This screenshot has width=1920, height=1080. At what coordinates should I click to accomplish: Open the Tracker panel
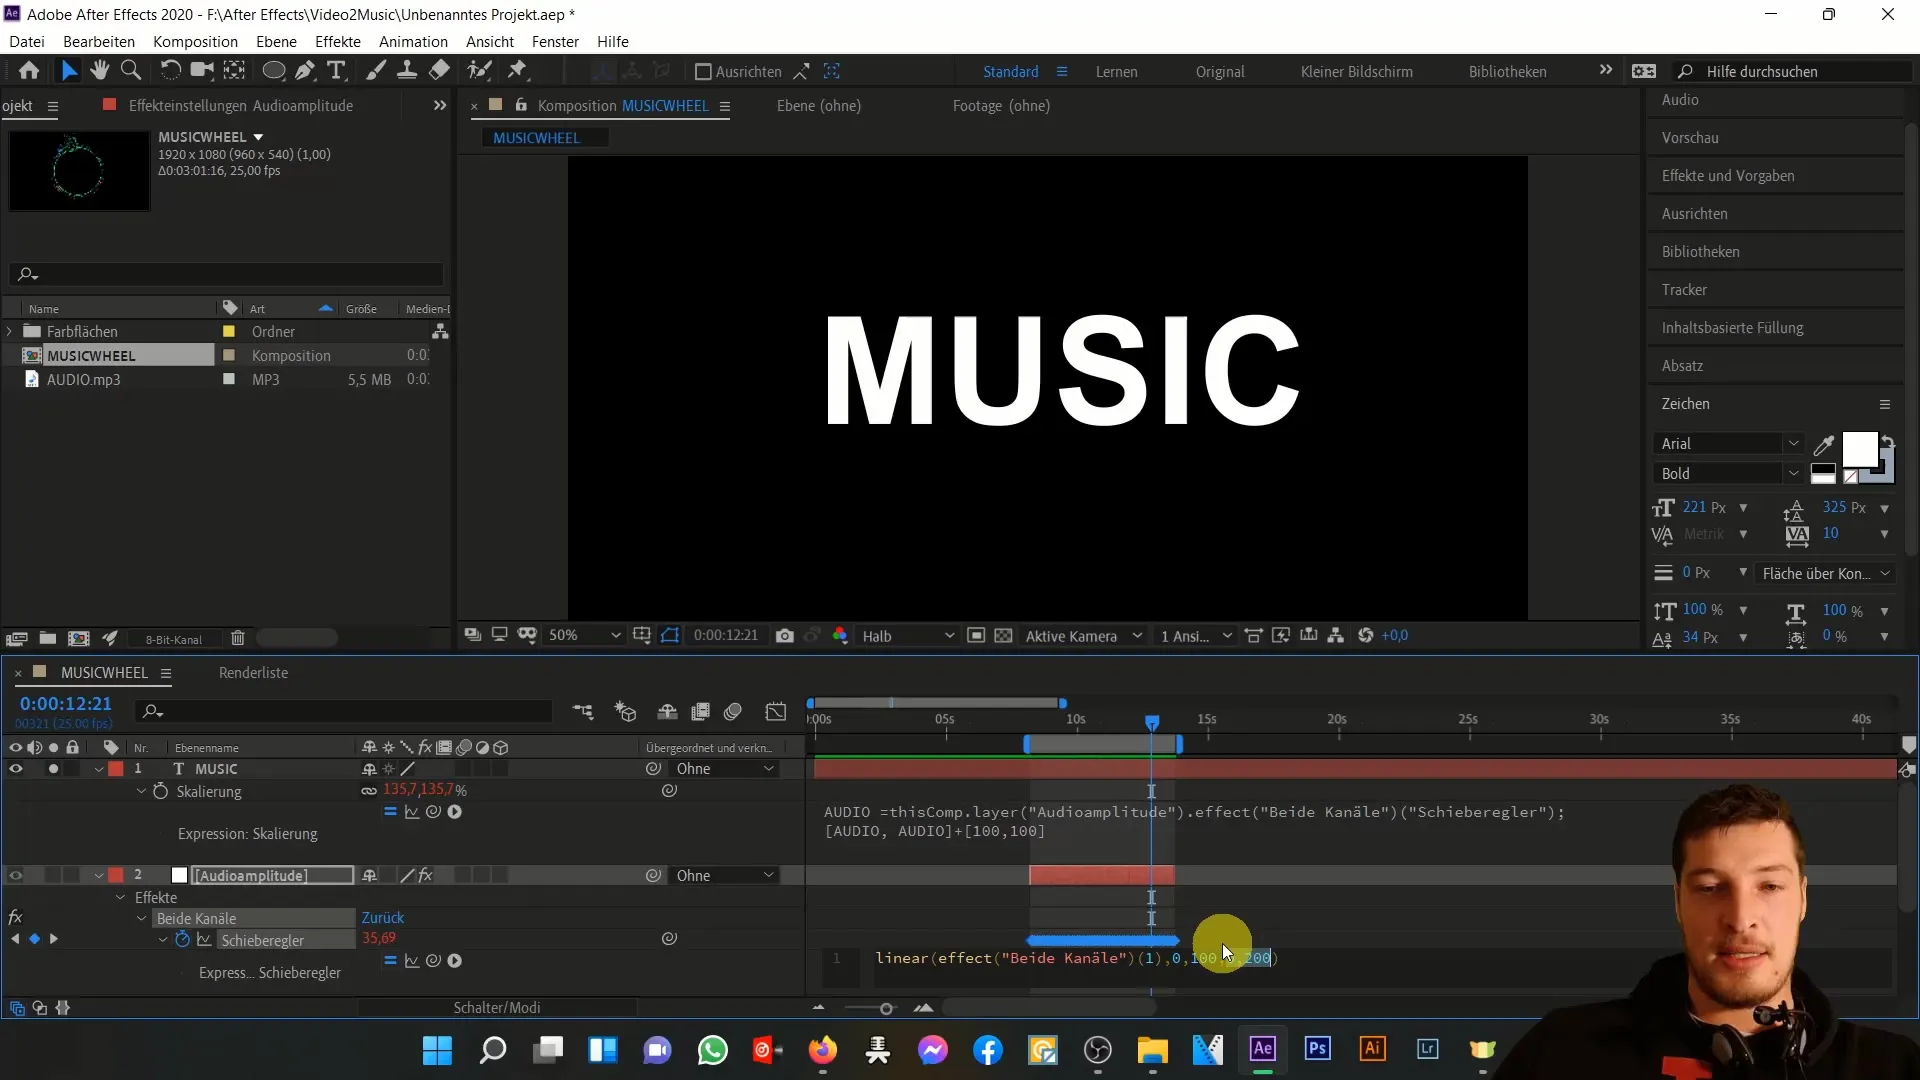coord(1684,290)
